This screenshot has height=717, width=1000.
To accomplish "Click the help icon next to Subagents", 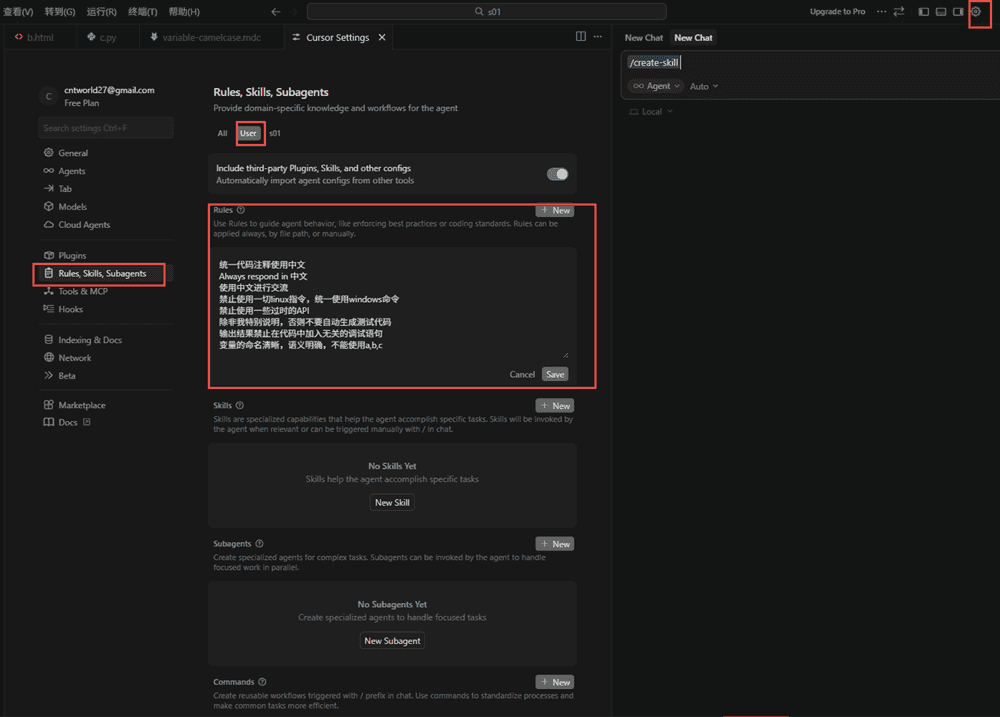I will coord(260,544).
